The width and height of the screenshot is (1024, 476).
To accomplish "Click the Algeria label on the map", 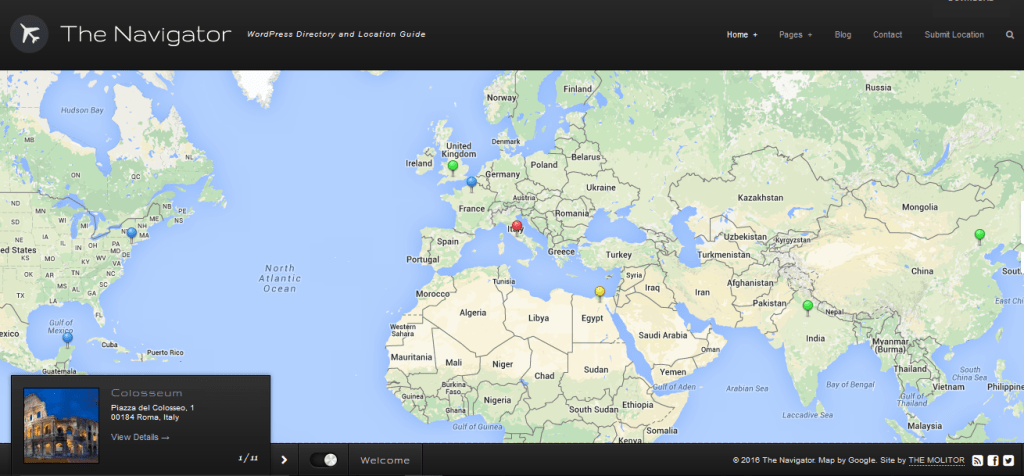I will pyautogui.click(x=473, y=313).
